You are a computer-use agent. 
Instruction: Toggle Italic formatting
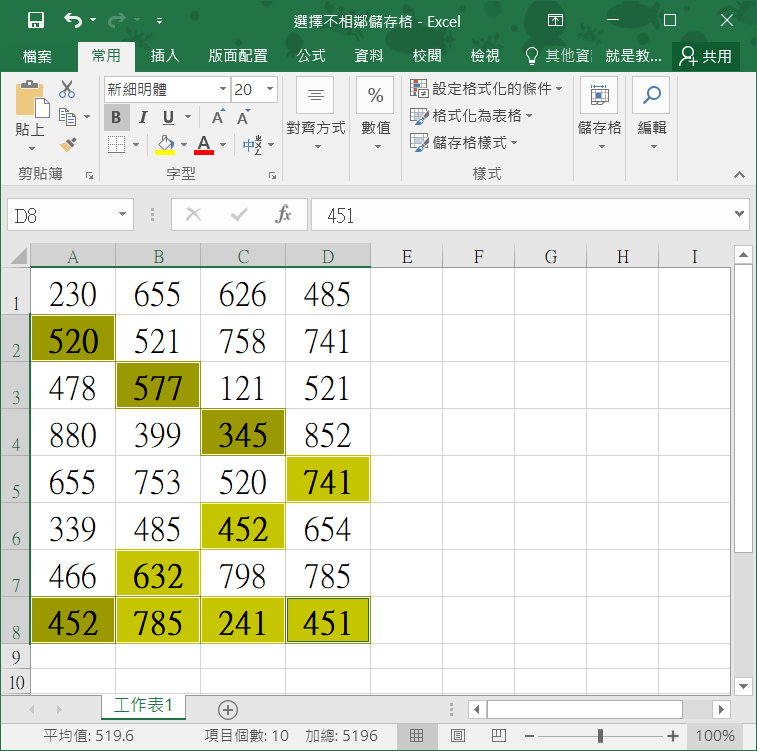[x=143, y=117]
